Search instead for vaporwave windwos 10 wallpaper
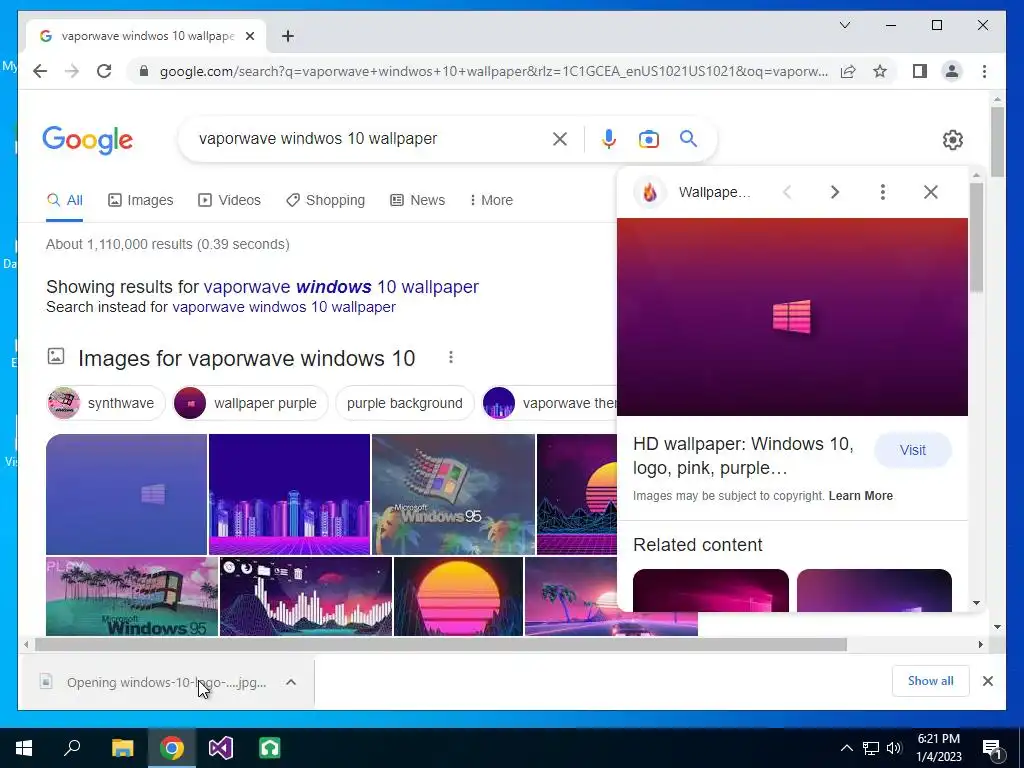 pos(283,307)
